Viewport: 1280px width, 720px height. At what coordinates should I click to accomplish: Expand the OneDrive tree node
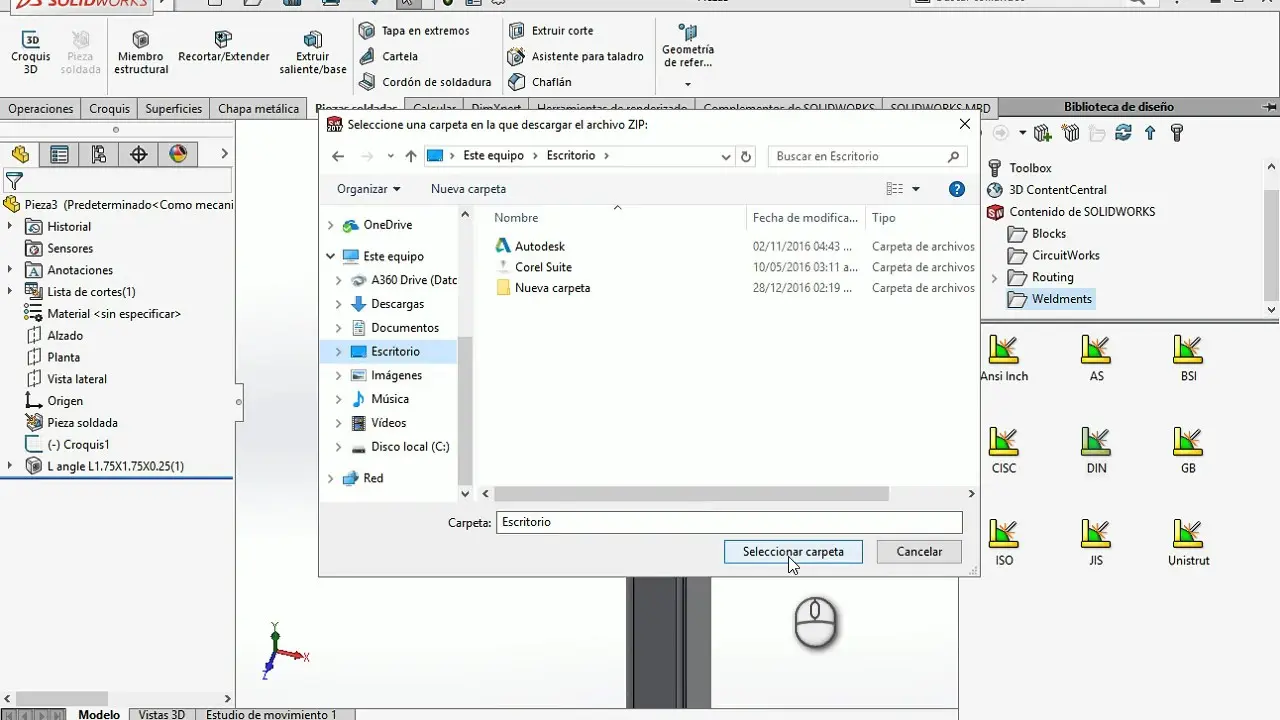pyautogui.click(x=331, y=225)
